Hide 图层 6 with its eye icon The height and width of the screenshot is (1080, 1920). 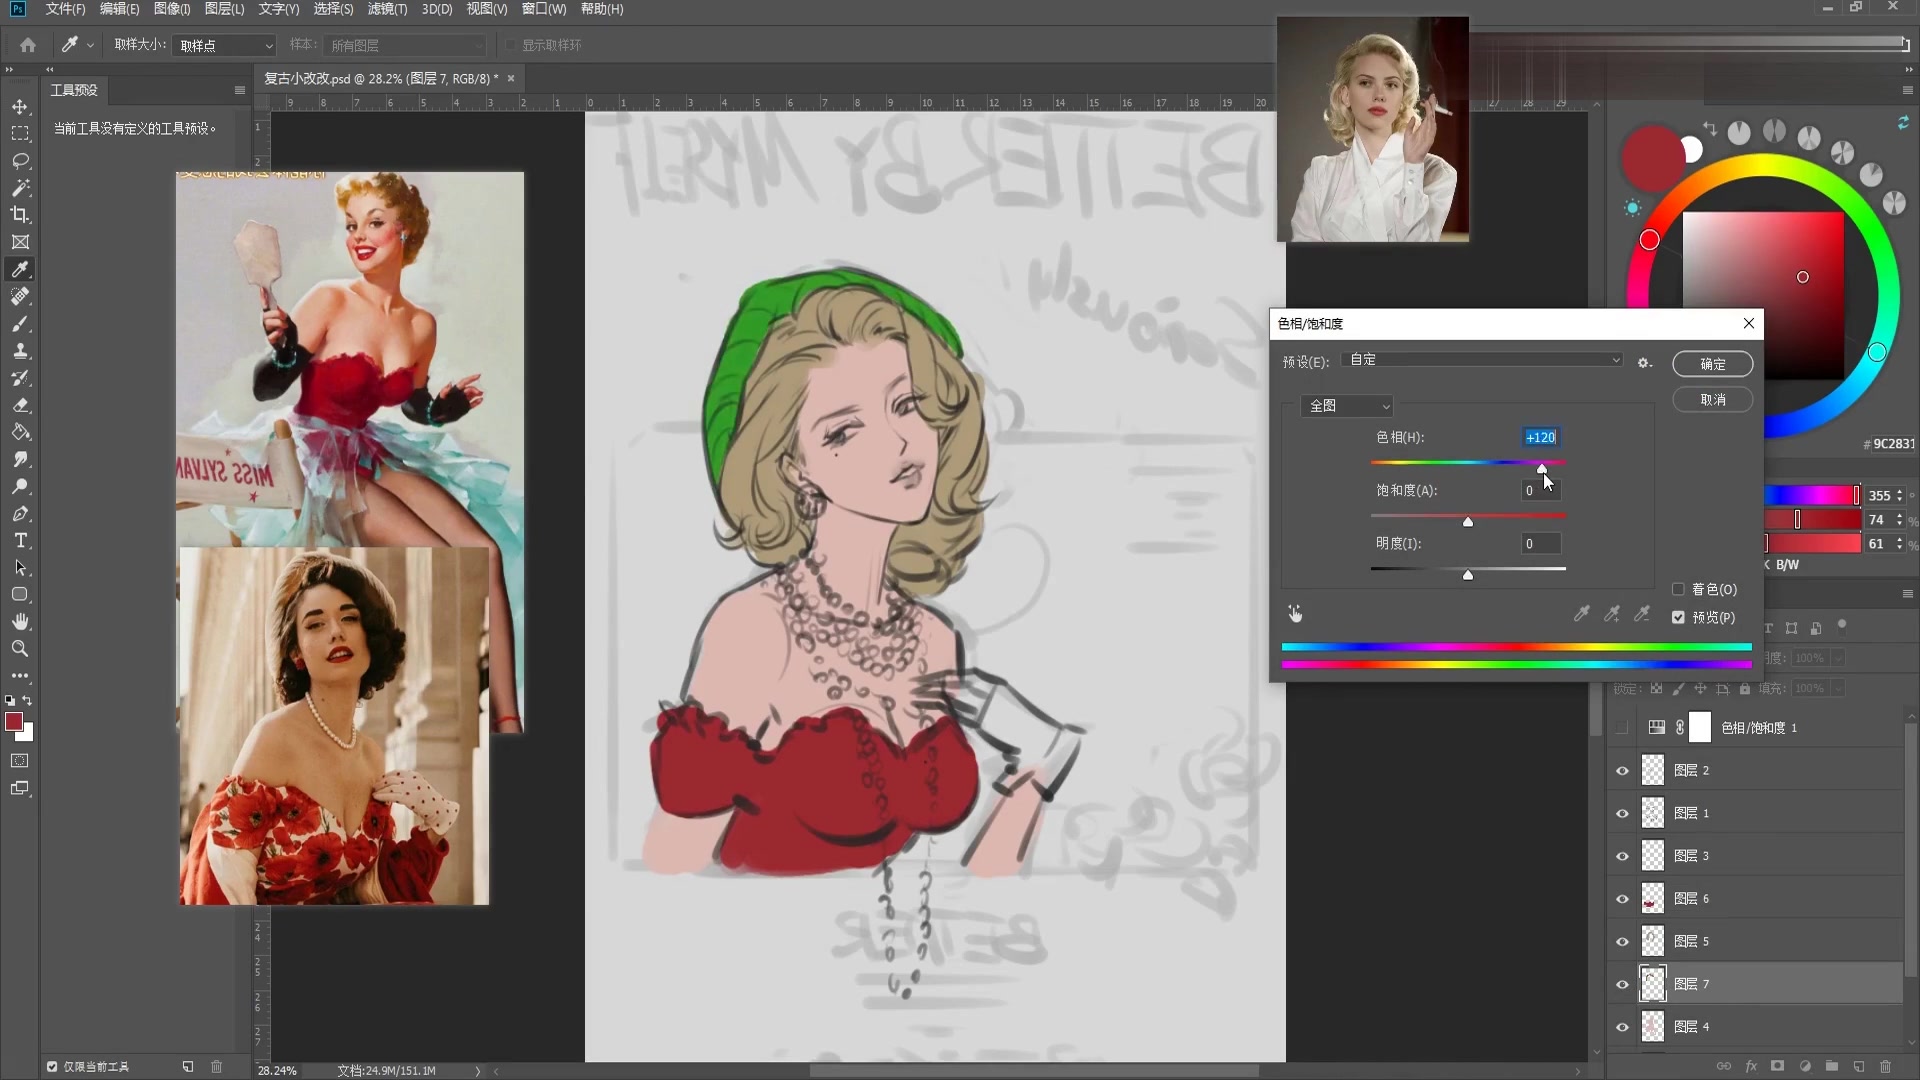[x=1622, y=899]
